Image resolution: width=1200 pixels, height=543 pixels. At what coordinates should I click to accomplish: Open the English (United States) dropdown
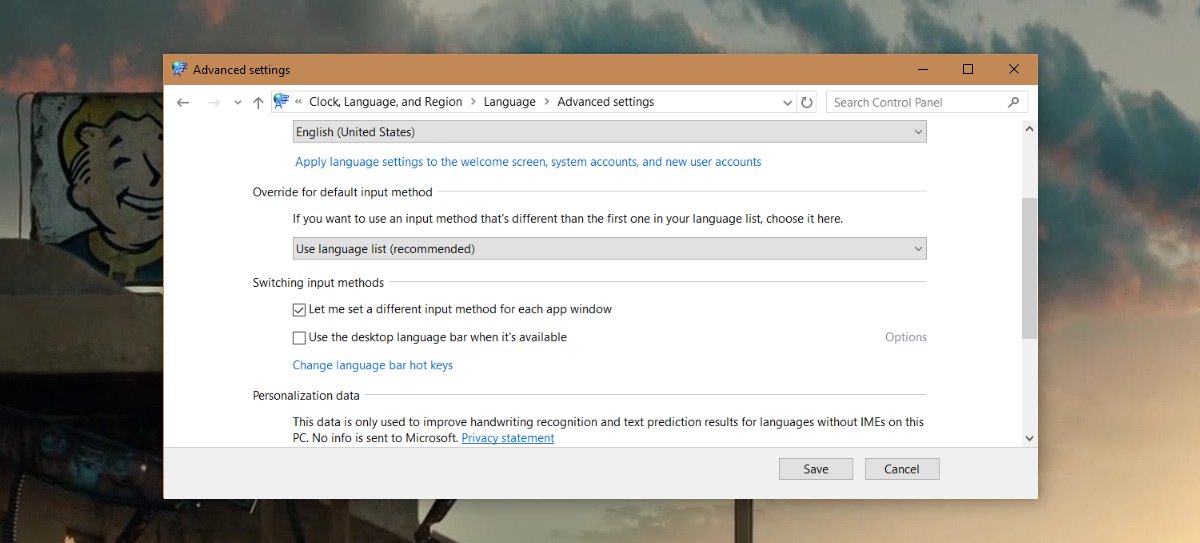point(609,132)
